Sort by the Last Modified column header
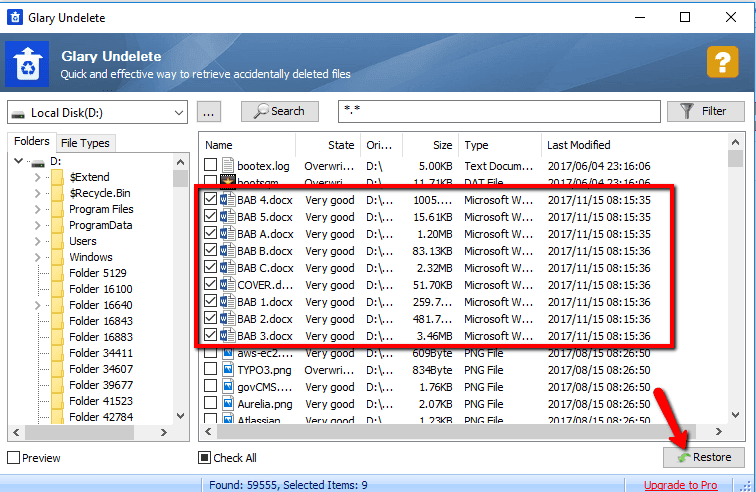Screen dimensions: 756x492 coord(634,145)
